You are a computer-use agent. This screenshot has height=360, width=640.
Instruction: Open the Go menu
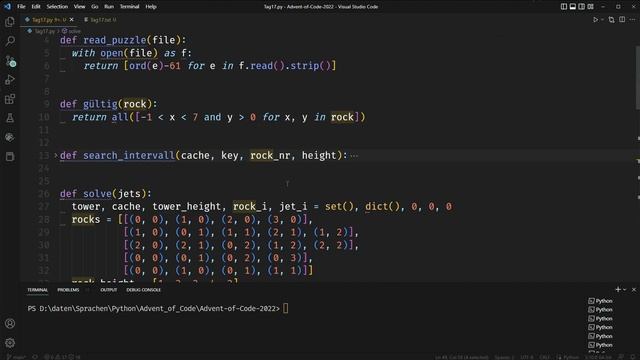[x=95, y=7]
